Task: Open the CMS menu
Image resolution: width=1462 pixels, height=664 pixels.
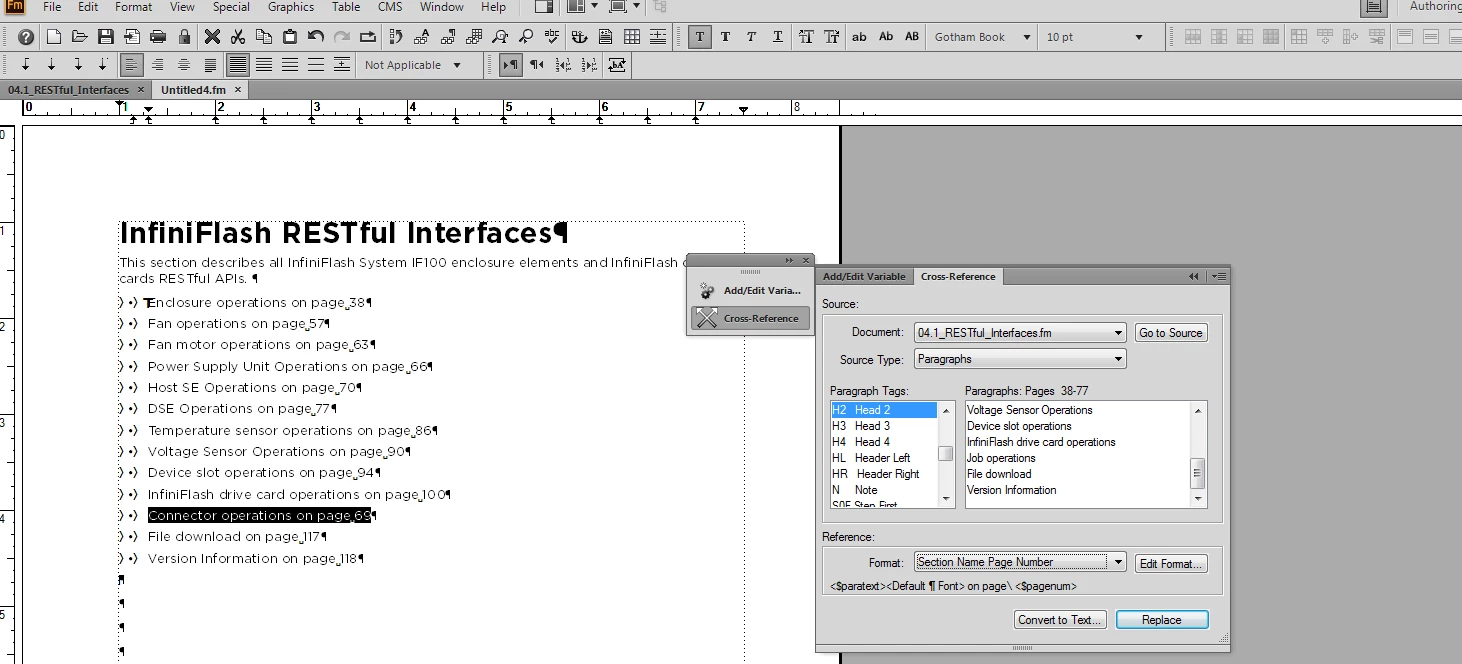Action: [390, 7]
